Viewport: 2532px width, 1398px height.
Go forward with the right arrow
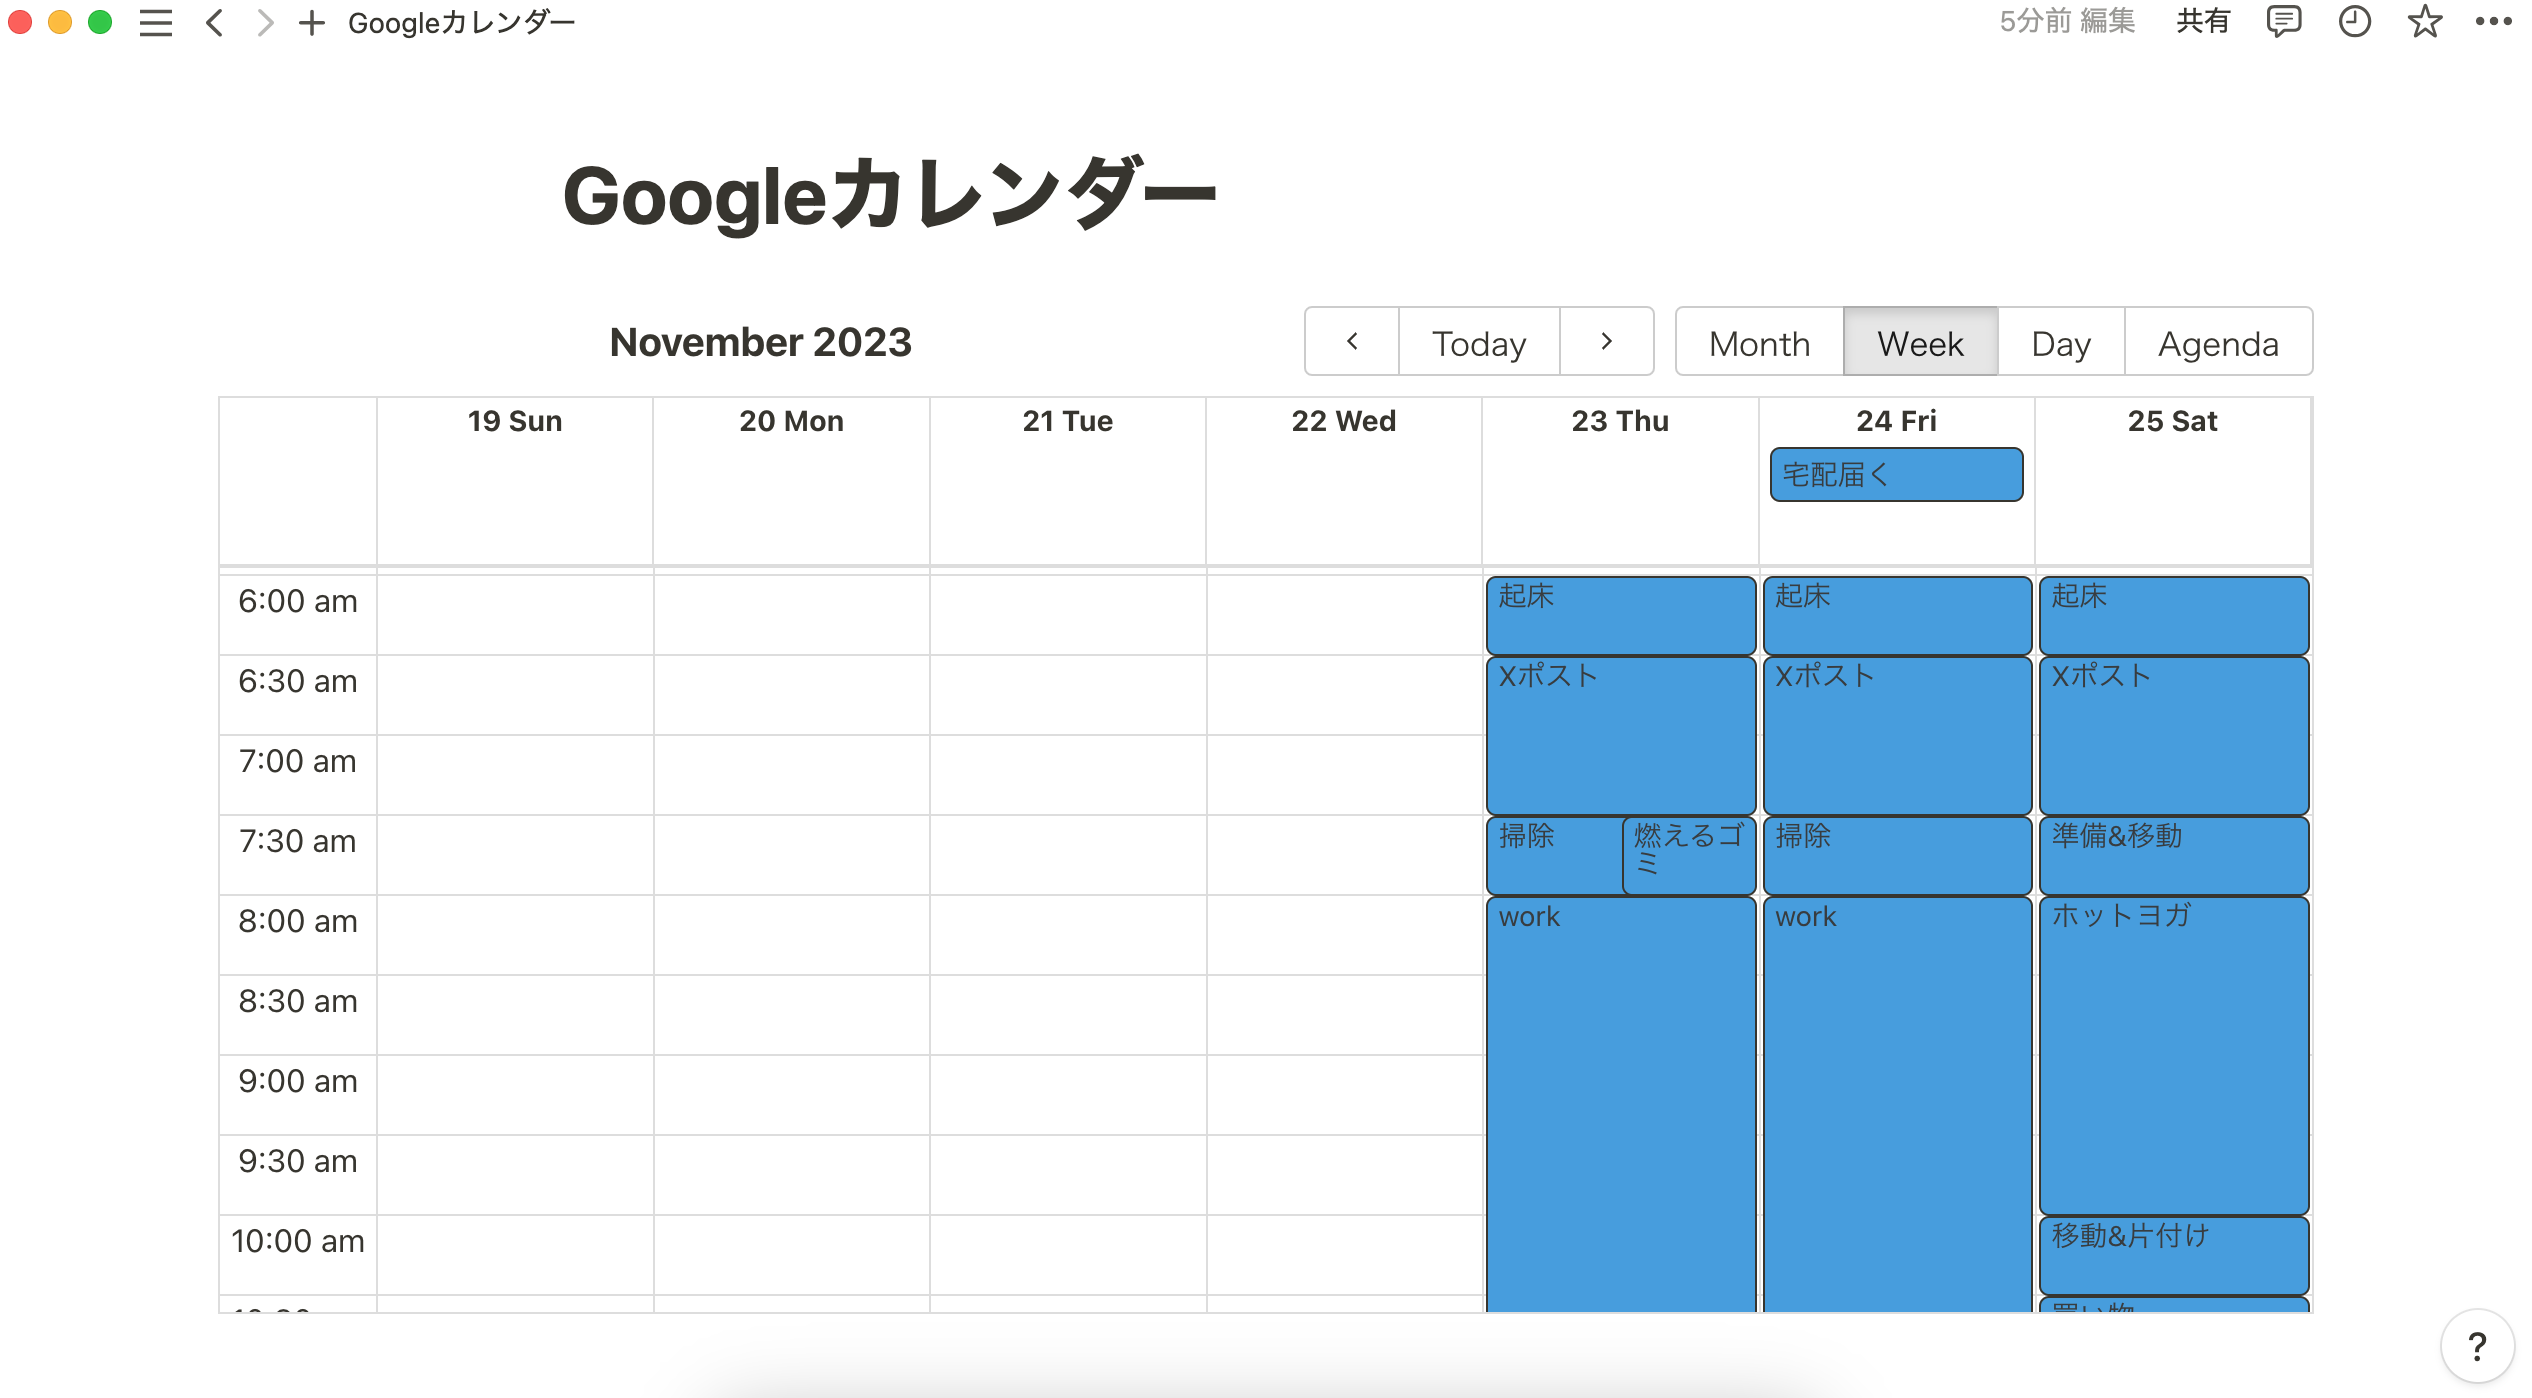point(264,22)
